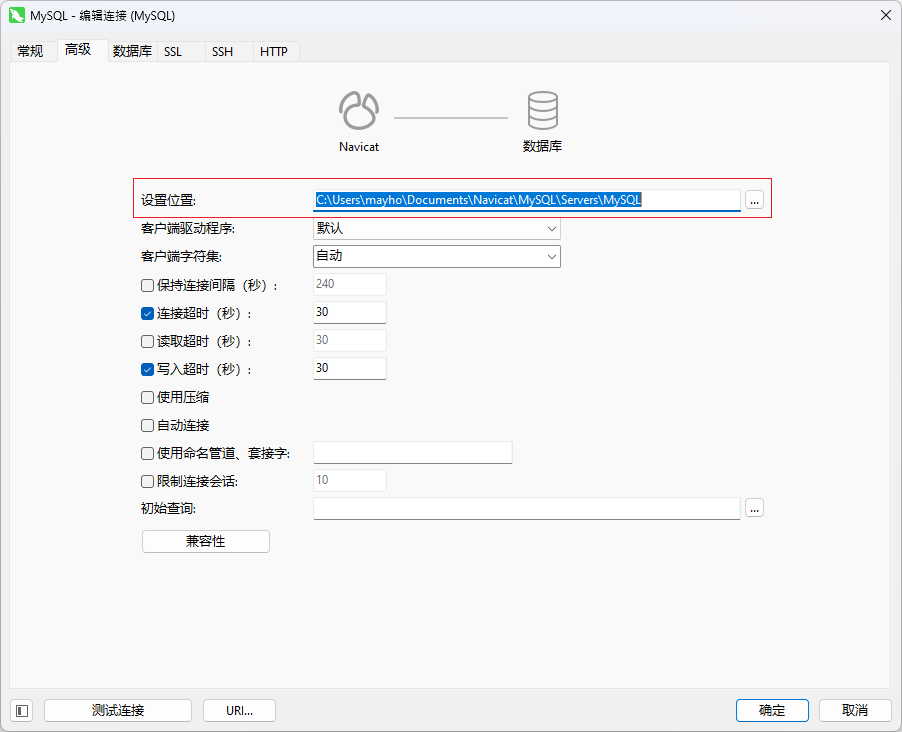Image resolution: width=902 pixels, height=732 pixels.
Task: Click the 初始查询 label text
Action: click(x=169, y=509)
